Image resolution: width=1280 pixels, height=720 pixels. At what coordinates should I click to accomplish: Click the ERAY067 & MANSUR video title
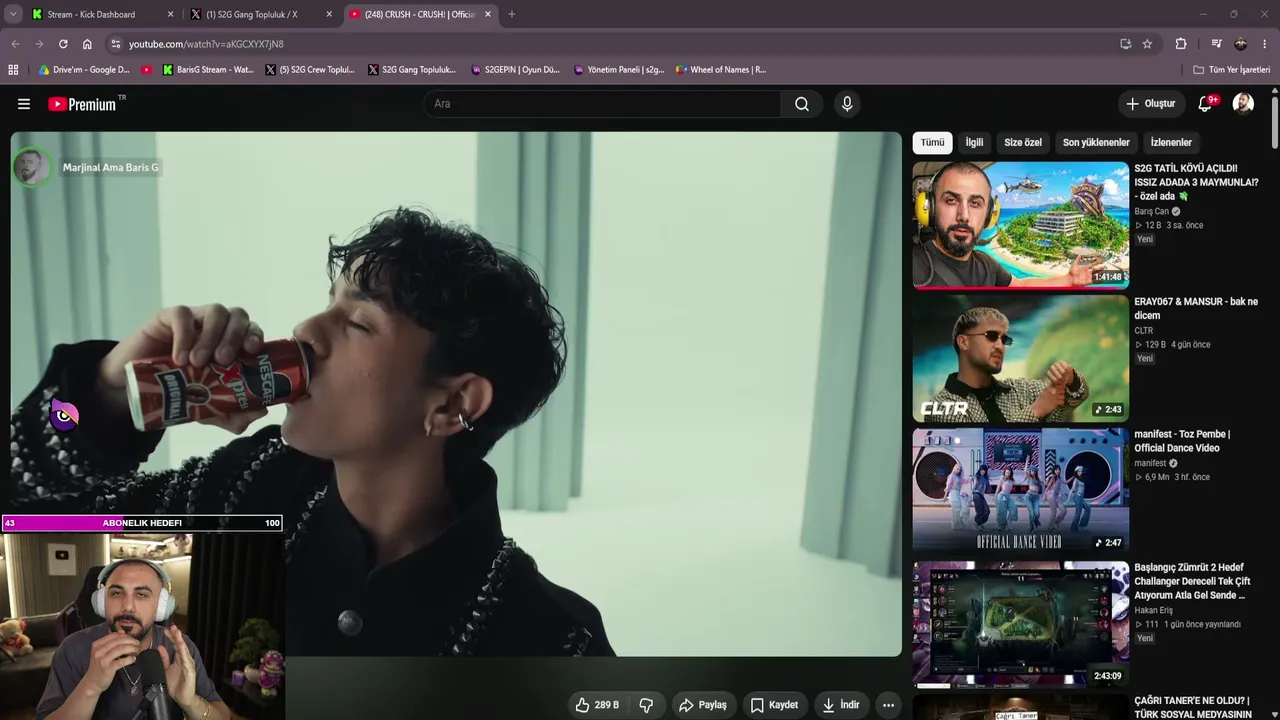click(x=1196, y=308)
